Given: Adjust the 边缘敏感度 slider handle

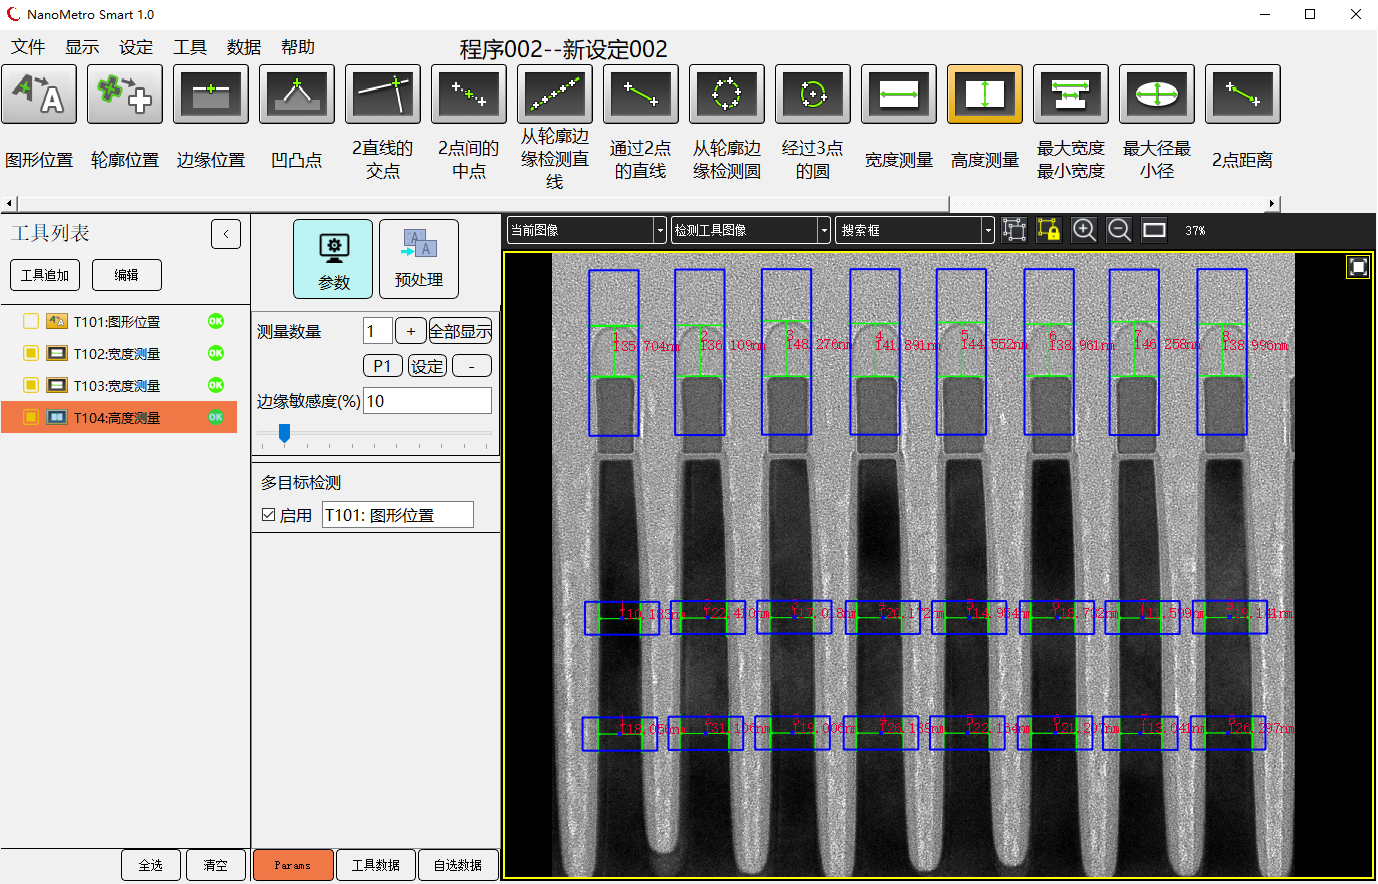Looking at the screenshot, I should click(284, 433).
